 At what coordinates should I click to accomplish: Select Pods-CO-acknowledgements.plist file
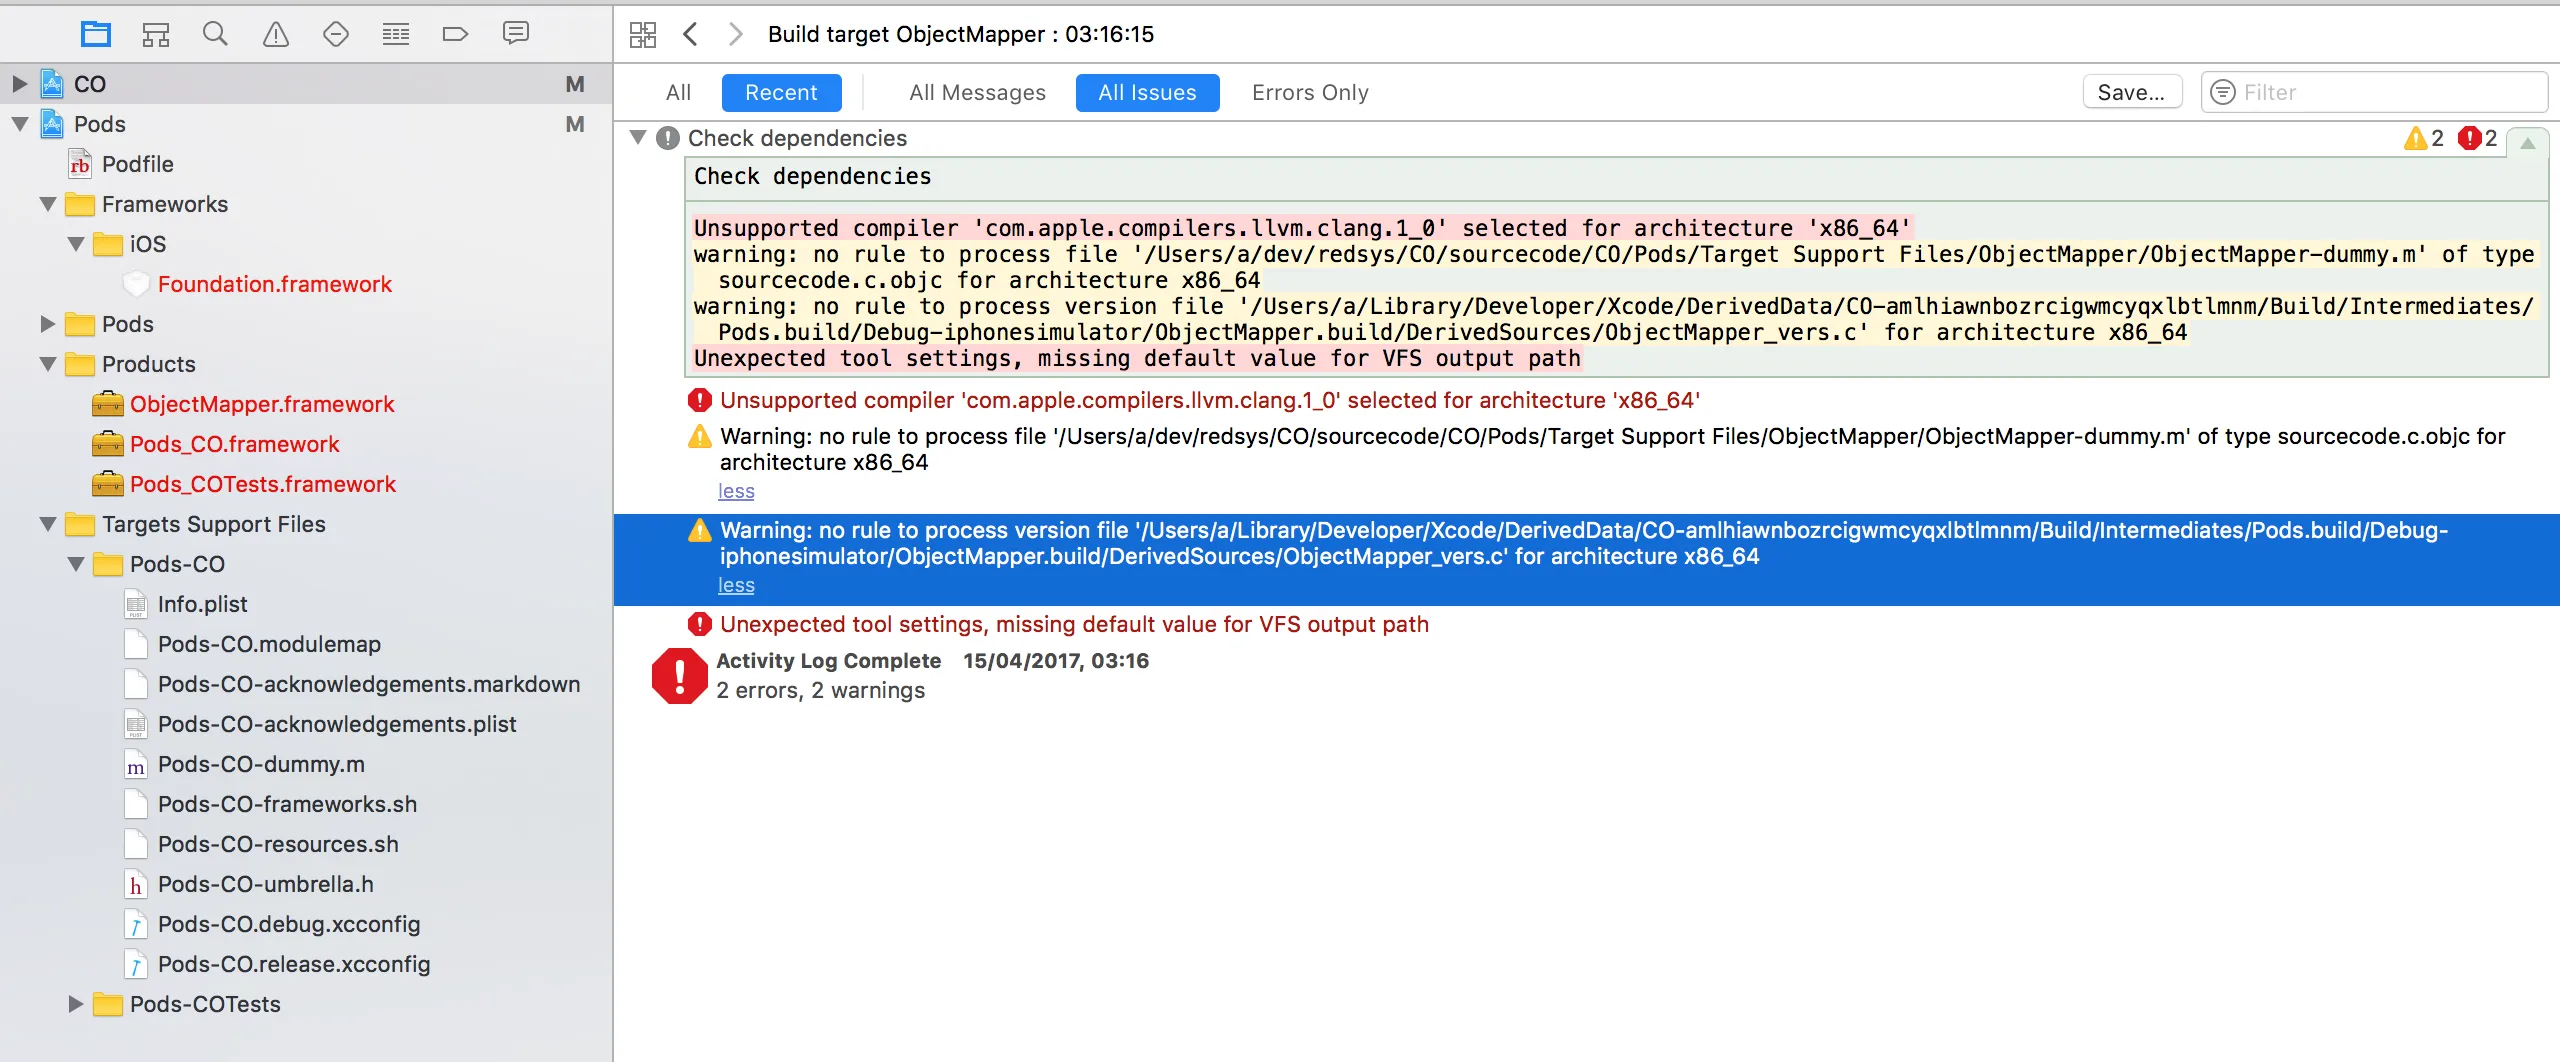coord(337,725)
